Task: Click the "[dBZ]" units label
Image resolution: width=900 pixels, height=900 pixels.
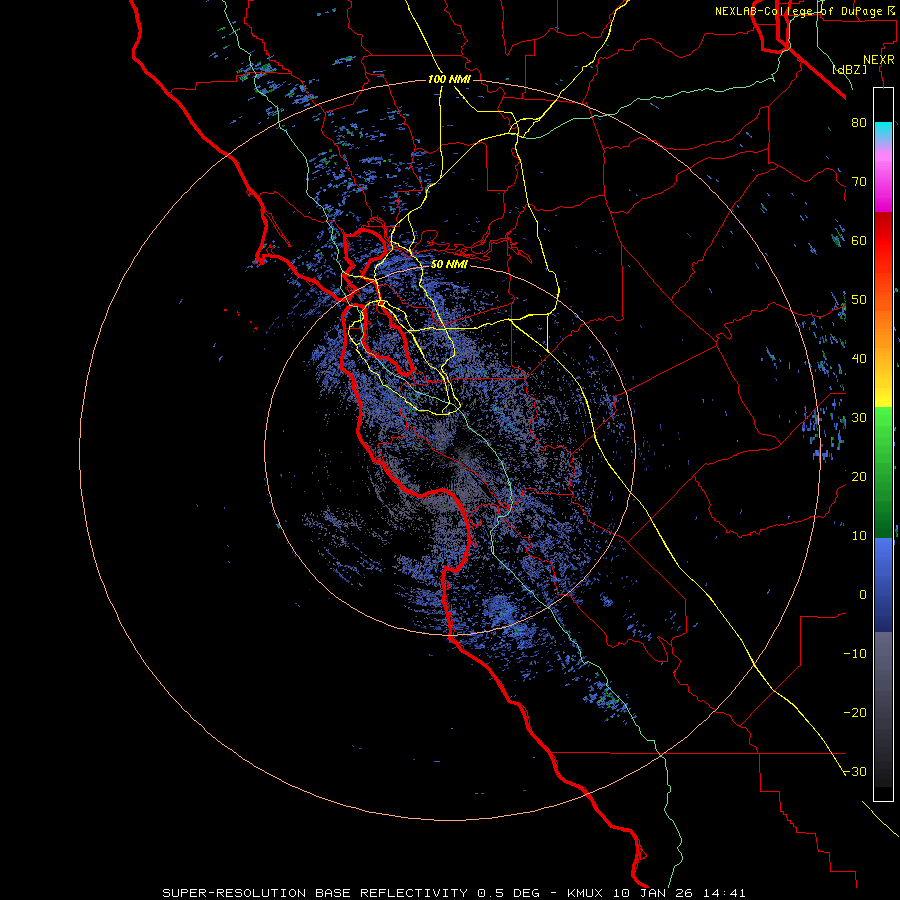Action: 850,70
